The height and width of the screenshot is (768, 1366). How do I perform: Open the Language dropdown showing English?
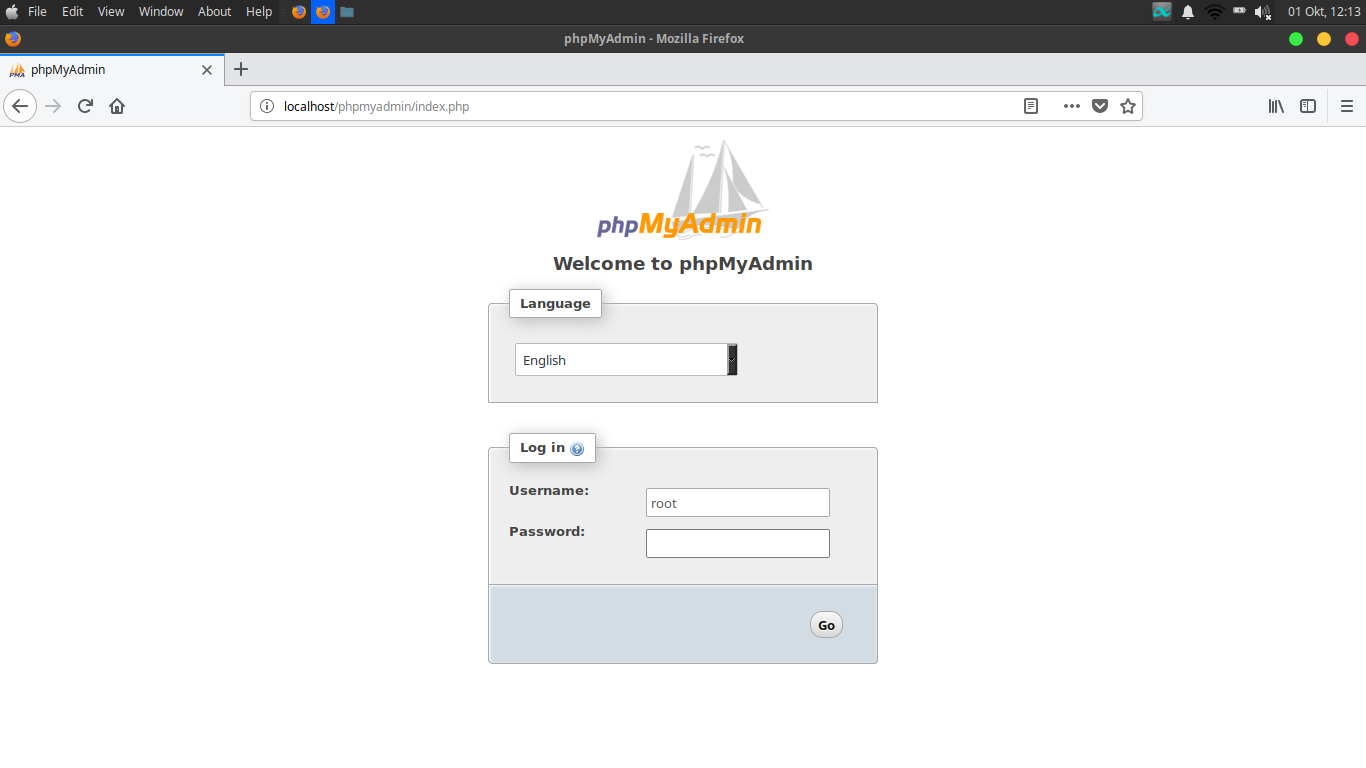pos(626,360)
